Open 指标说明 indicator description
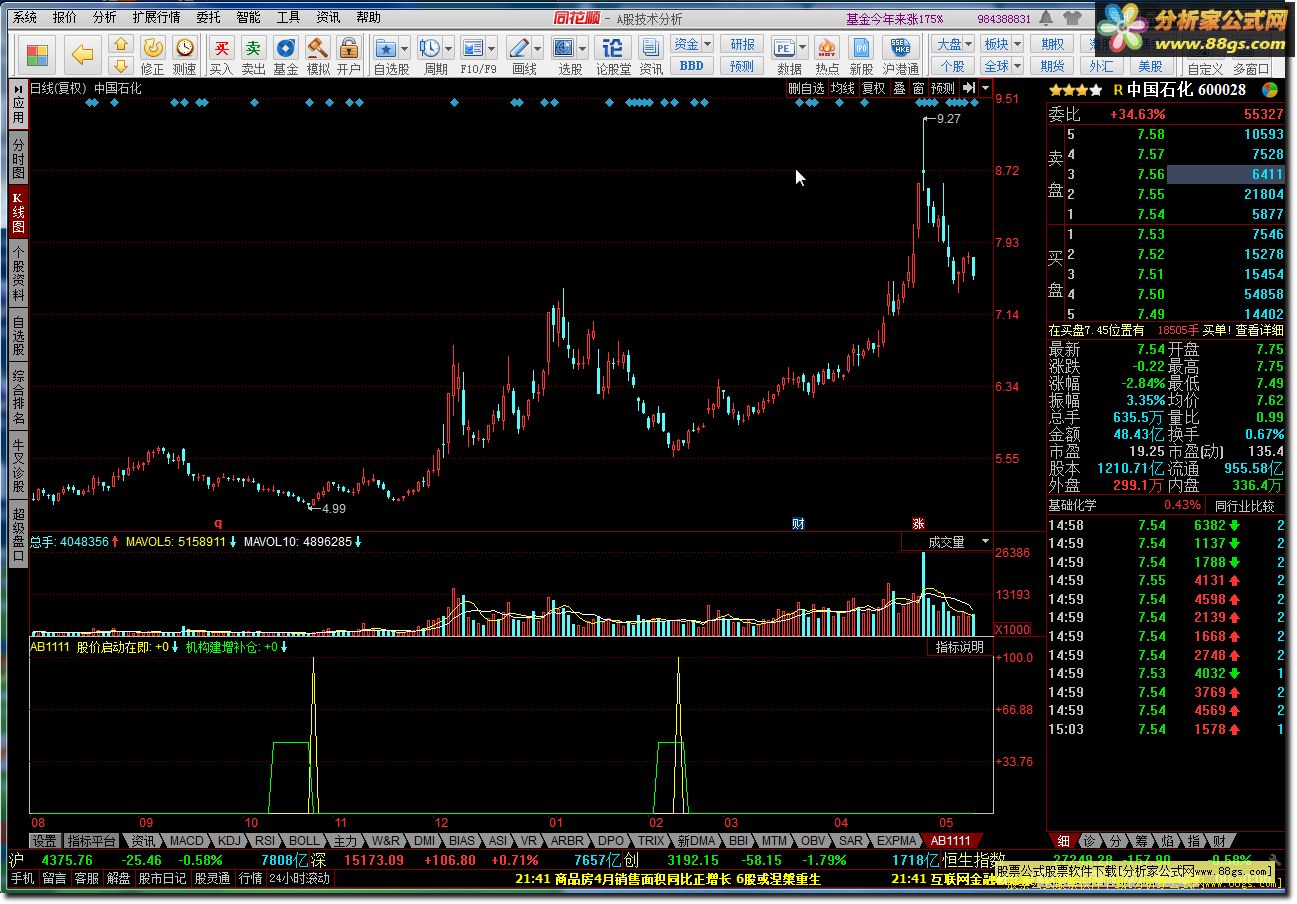Screen dimensions: 1297x904 click(x=960, y=647)
